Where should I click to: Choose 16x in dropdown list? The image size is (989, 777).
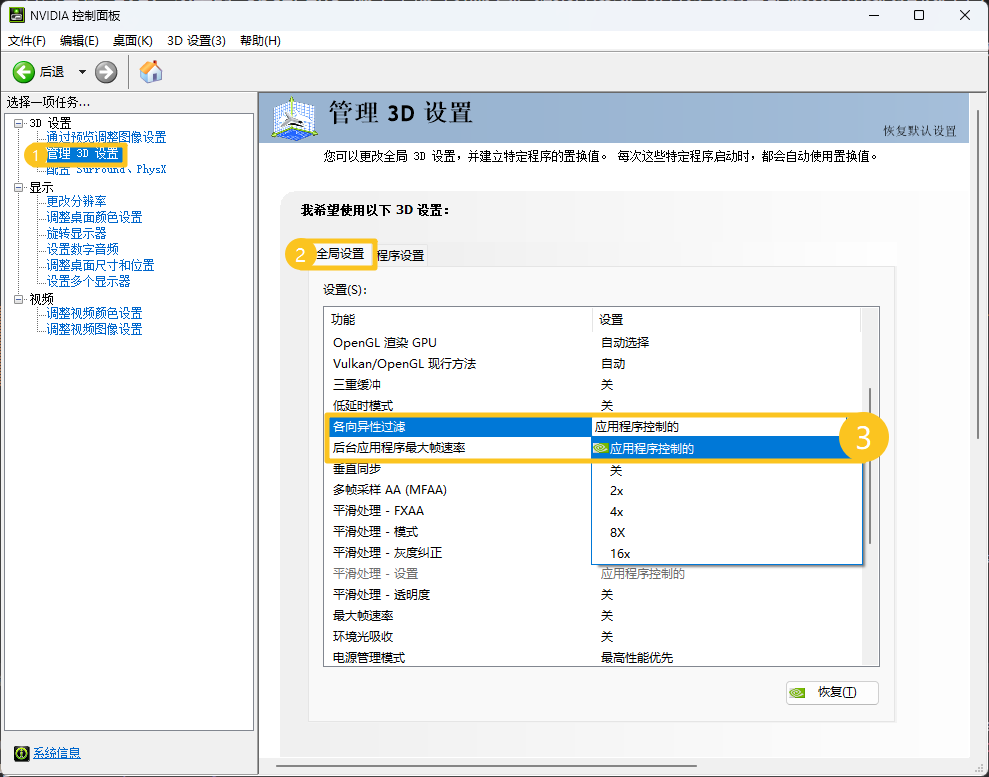(725, 554)
